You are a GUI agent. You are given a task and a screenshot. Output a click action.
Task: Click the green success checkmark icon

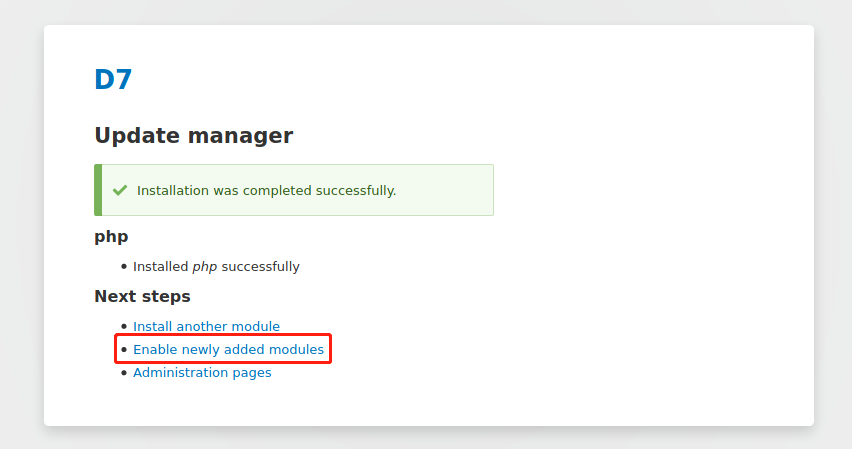tap(120, 190)
